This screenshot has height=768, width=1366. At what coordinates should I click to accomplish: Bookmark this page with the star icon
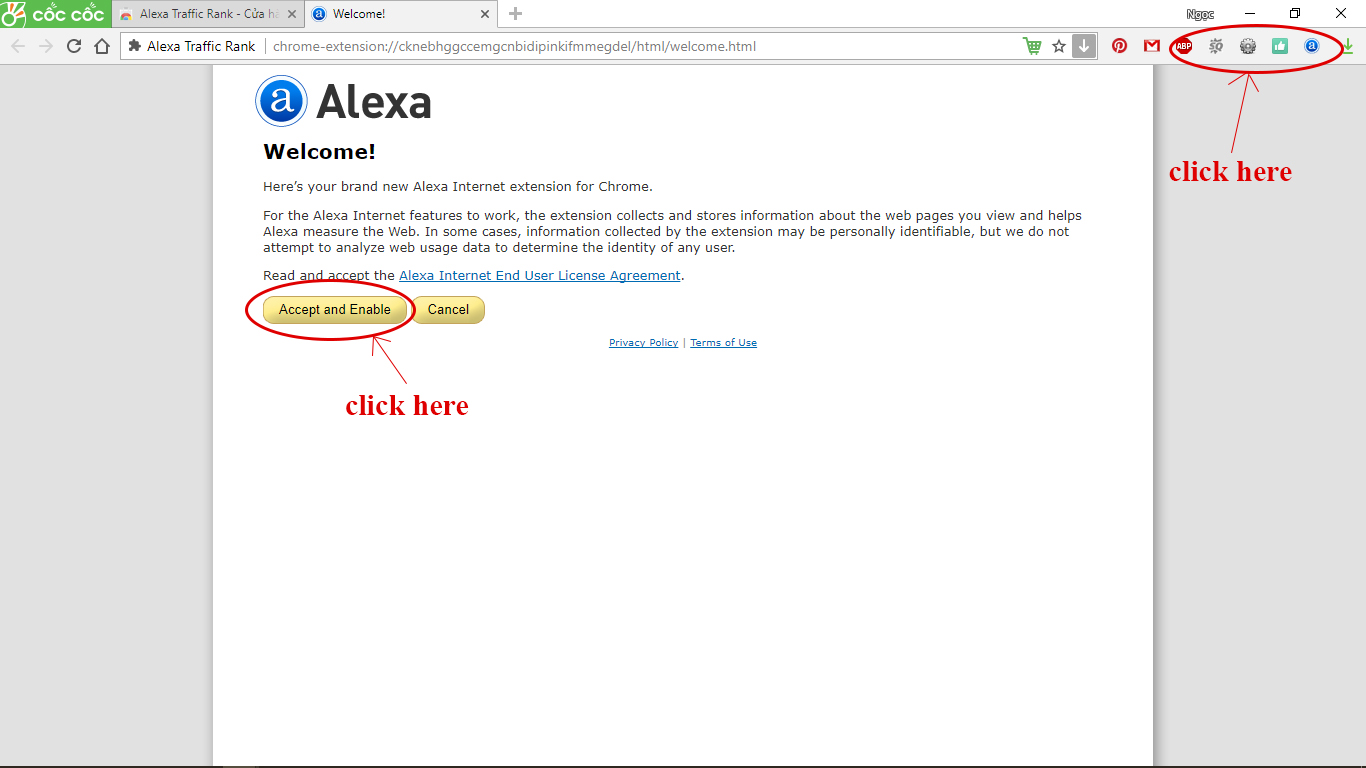point(1059,46)
